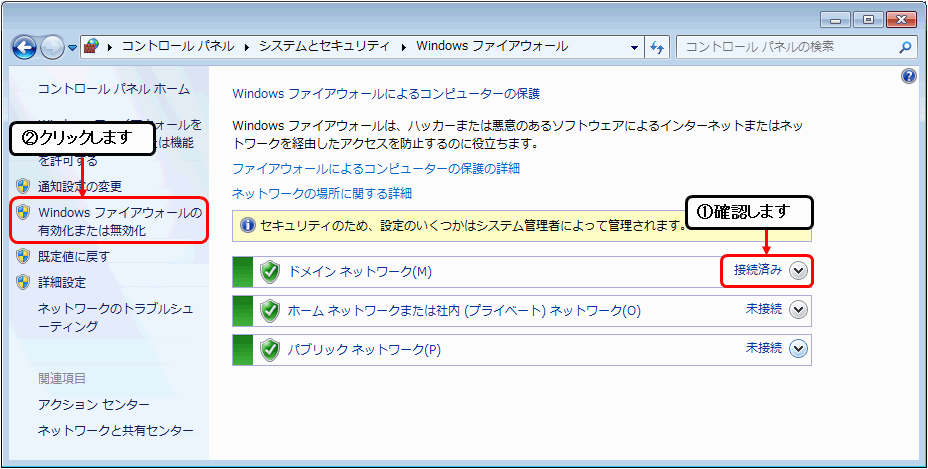Click the パブリック ネットワーク(P) heading
928x469 pixels.
click(x=365, y=350)
